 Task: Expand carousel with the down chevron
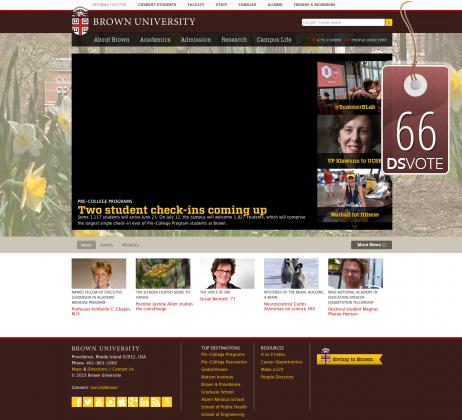tap(354, 226)
